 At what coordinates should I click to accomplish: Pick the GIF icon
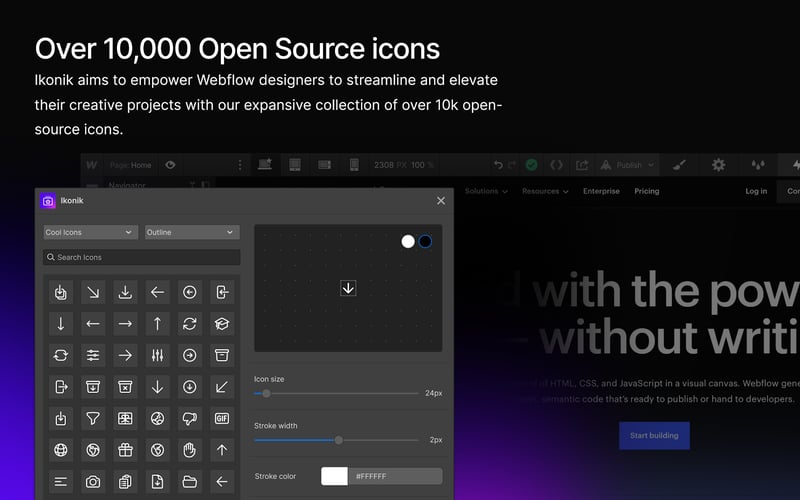click(221, 418)
